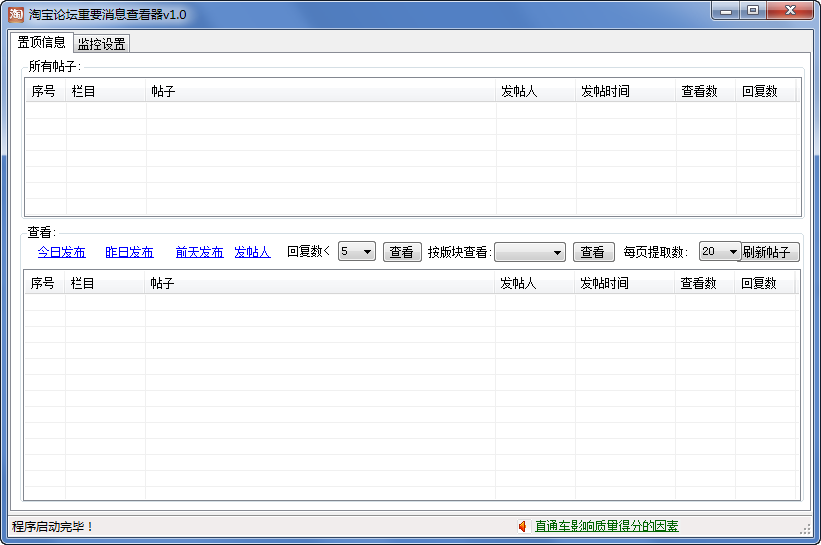Switch to the 置顶信息 tab
The image size is (821, 545).
[41, 42]
